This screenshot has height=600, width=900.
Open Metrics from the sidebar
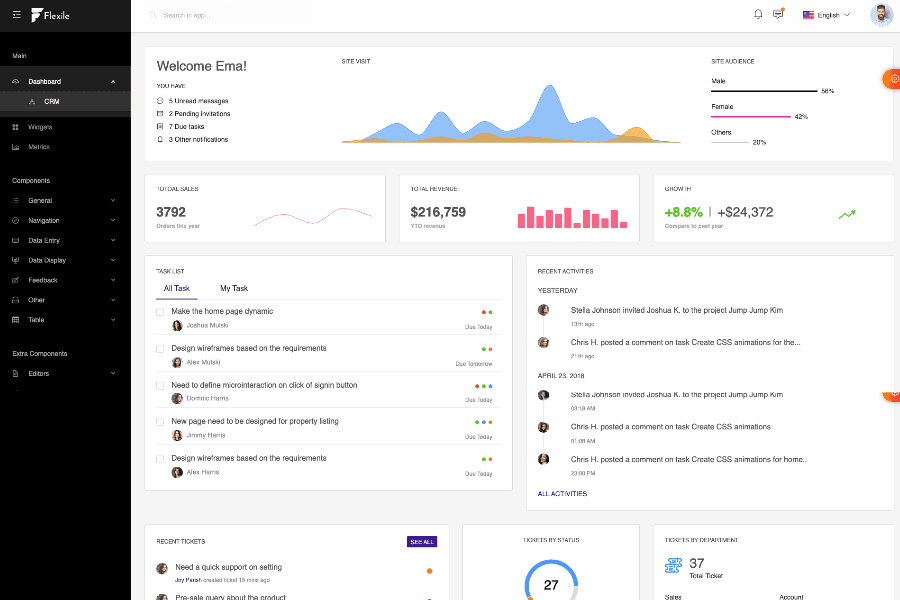point(40,147)
